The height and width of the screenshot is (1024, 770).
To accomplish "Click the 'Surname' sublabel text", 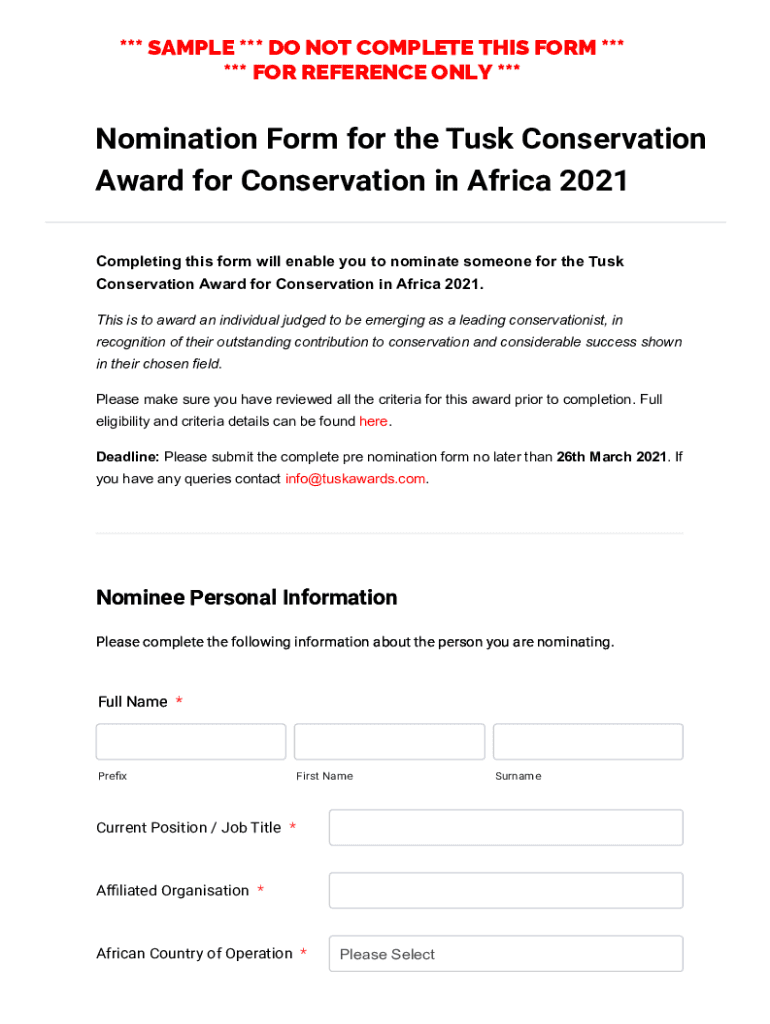I will [518, 776].
